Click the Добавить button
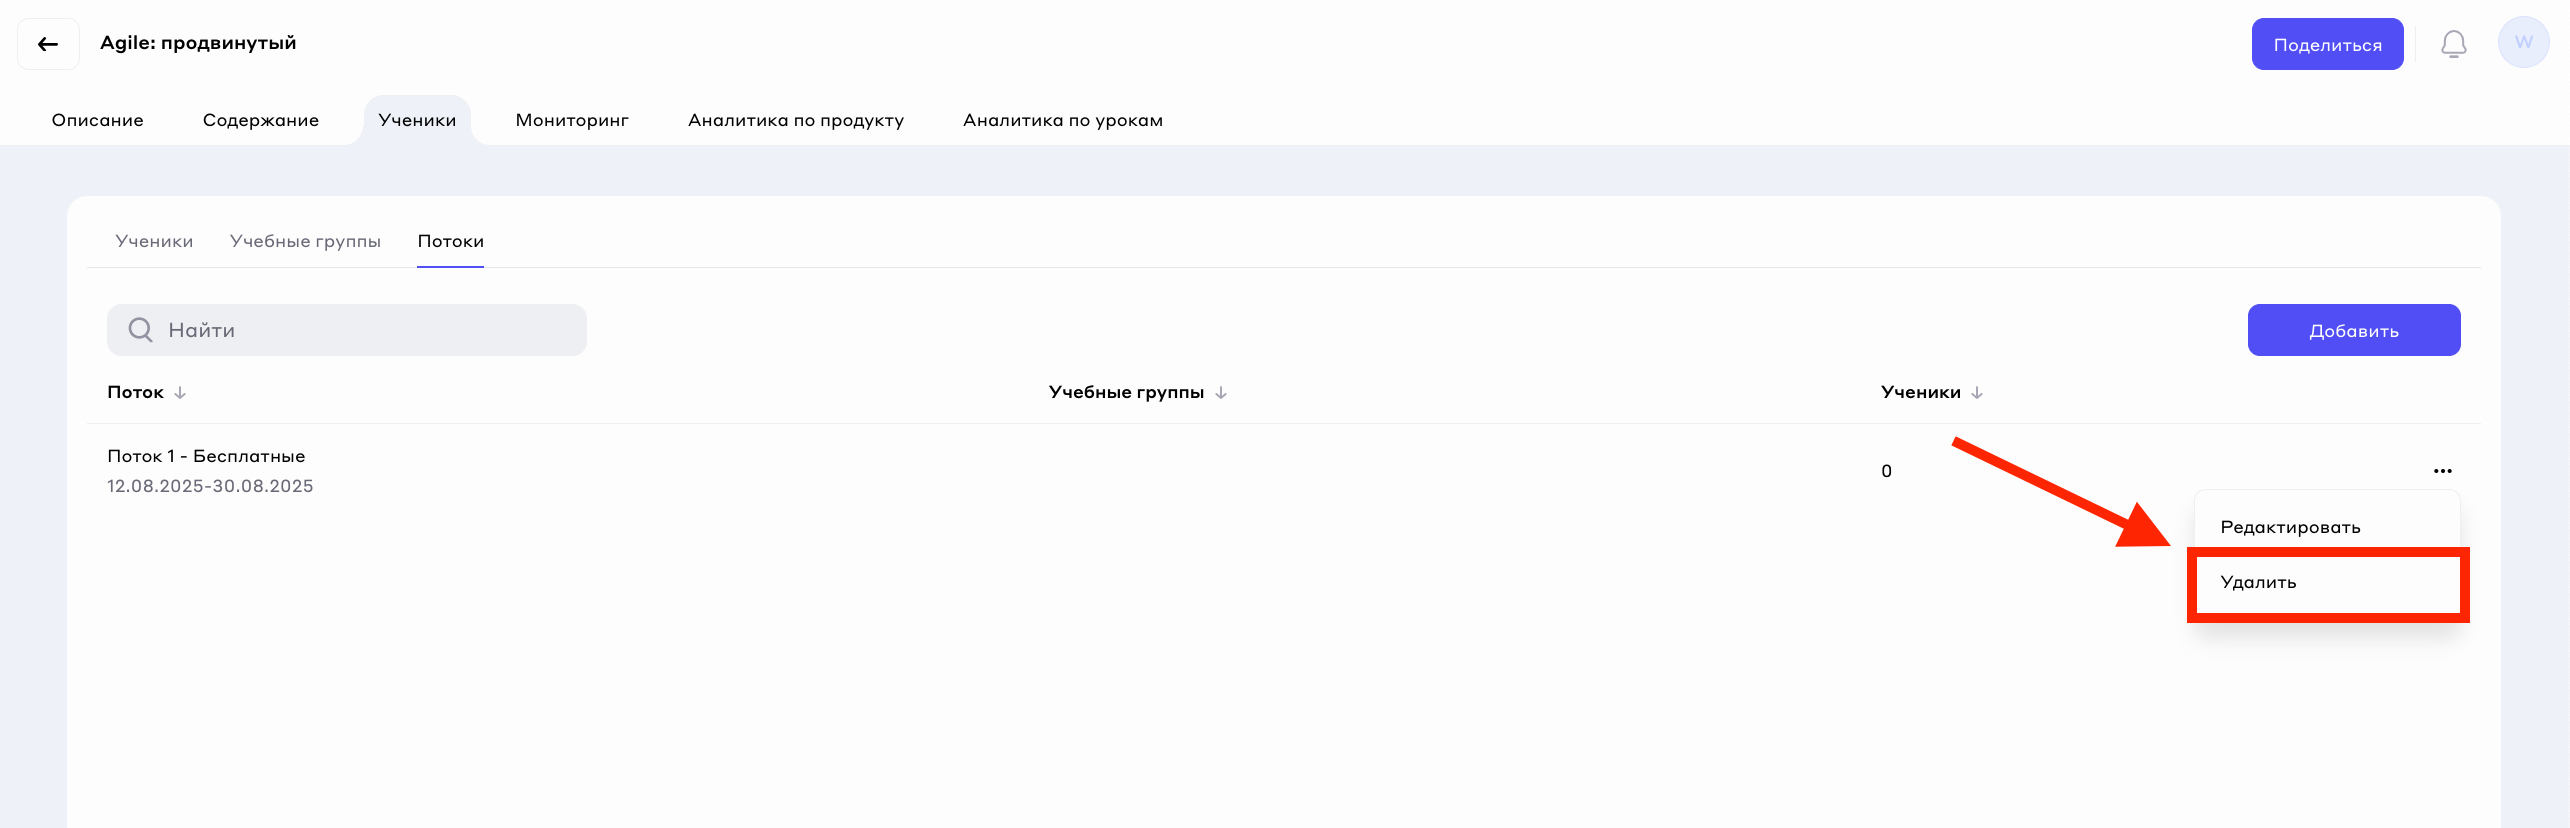Screen dimensions: 2570x828 tap(2353, 331)
